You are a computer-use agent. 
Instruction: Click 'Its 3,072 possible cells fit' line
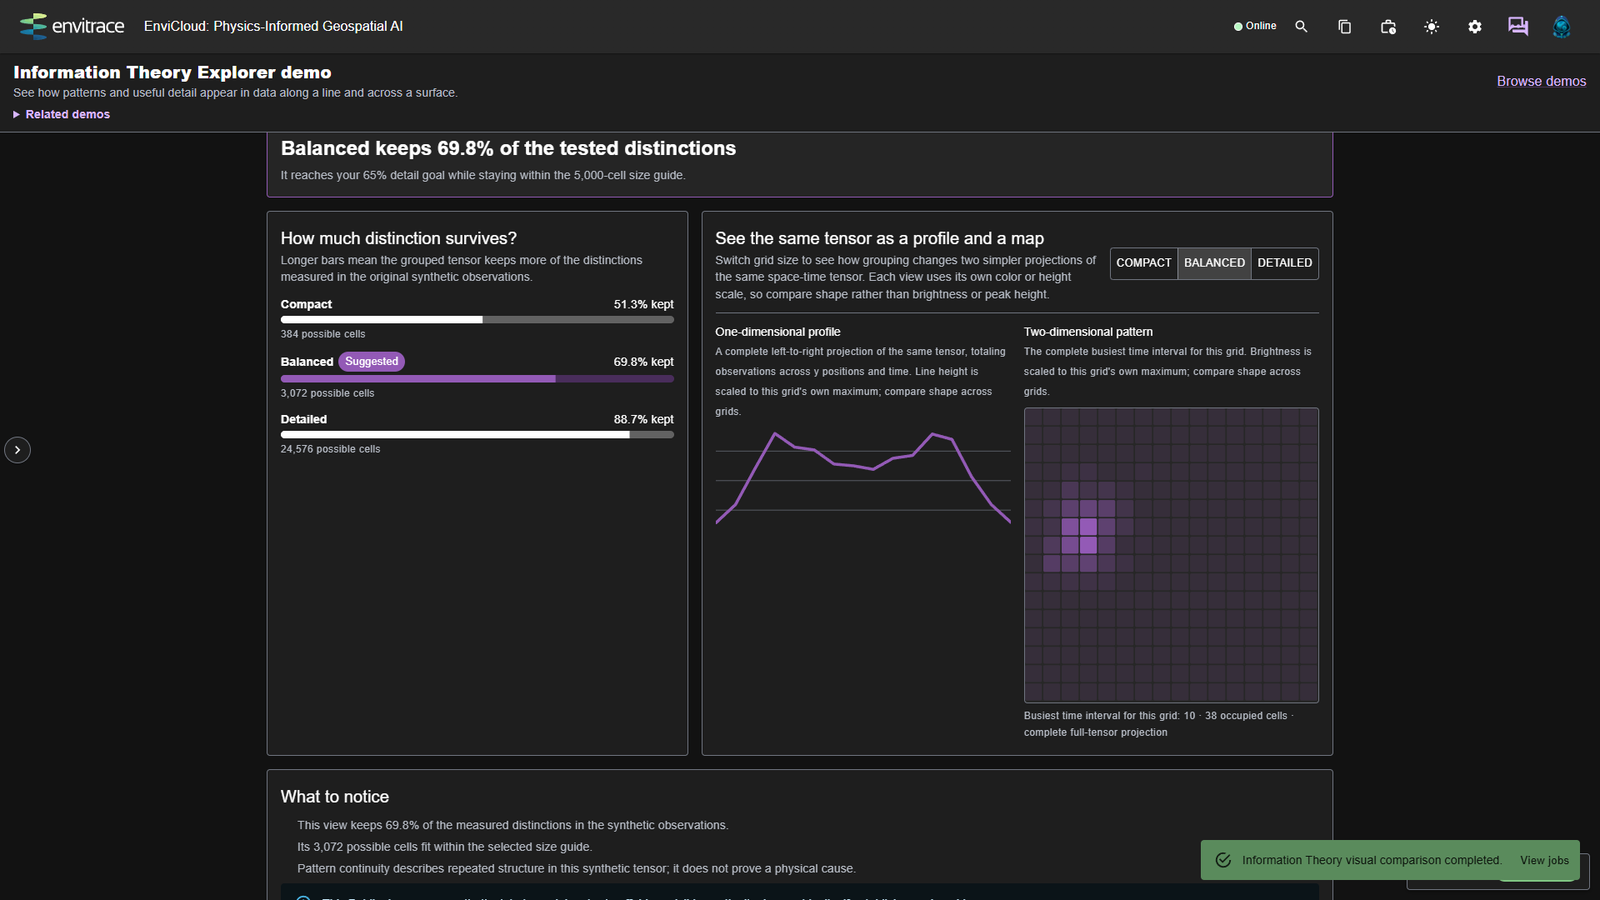[445, 847]
